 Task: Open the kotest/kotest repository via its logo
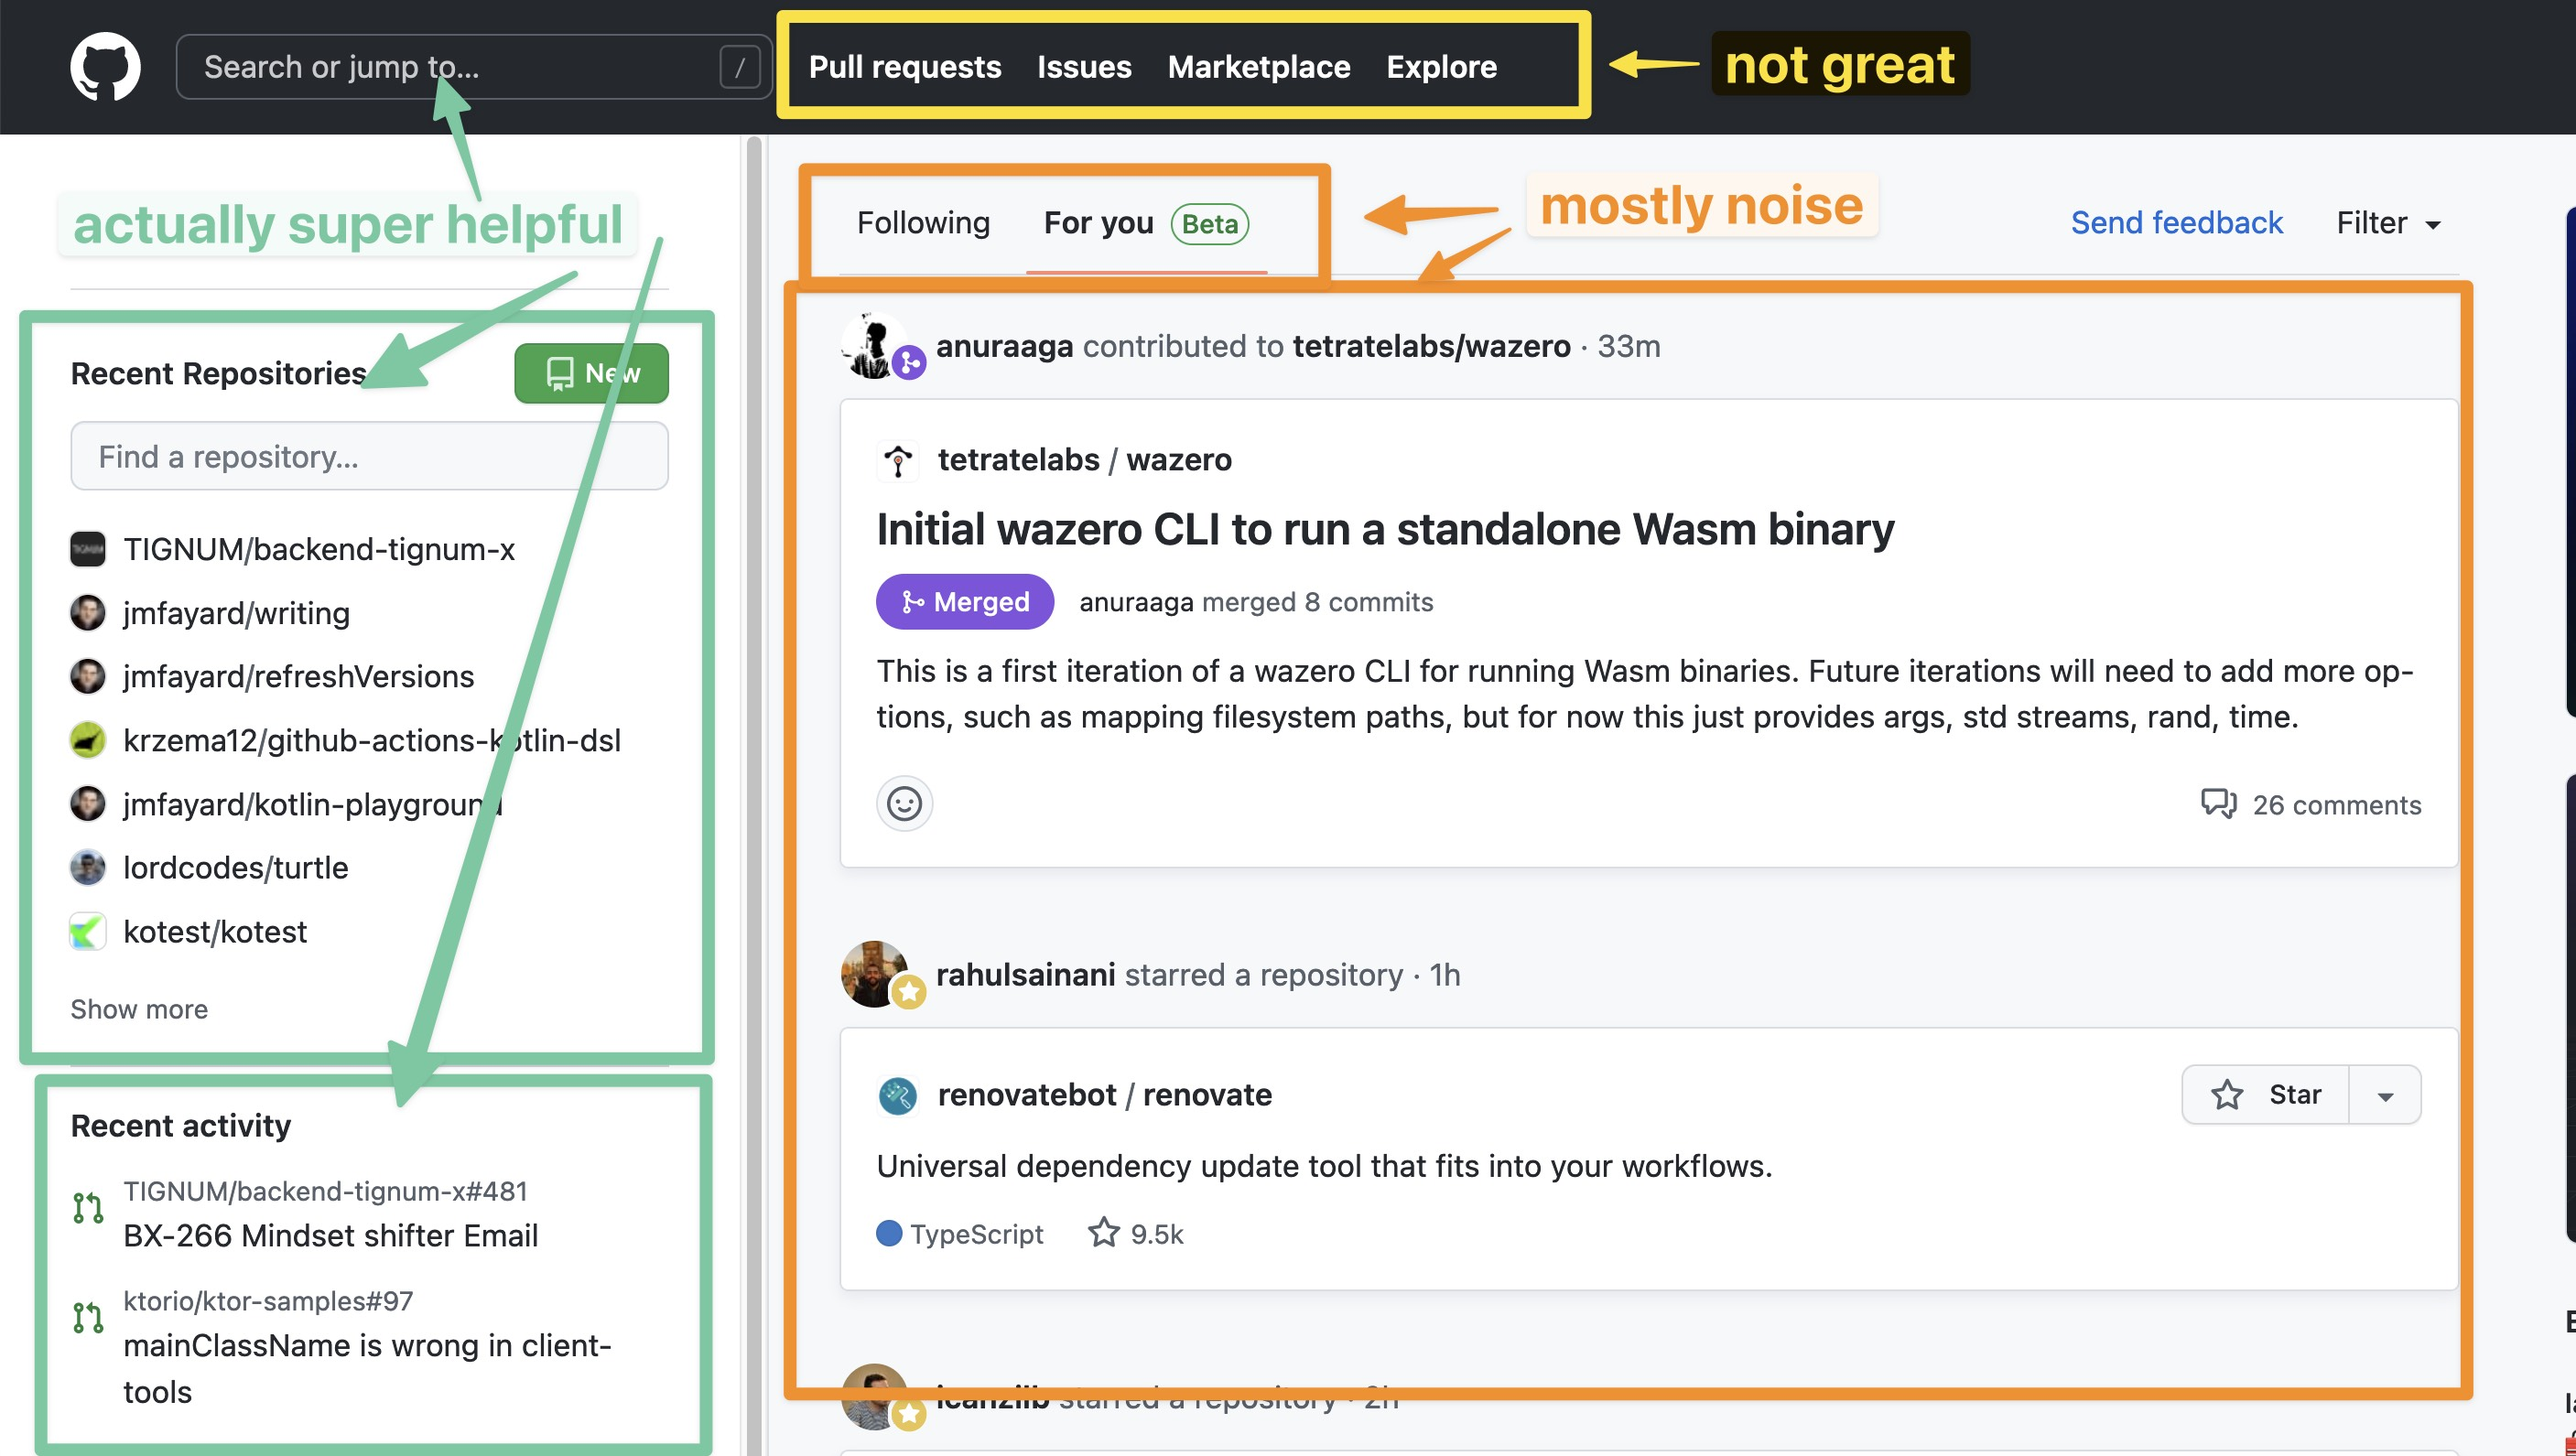[x=88, y=931]
